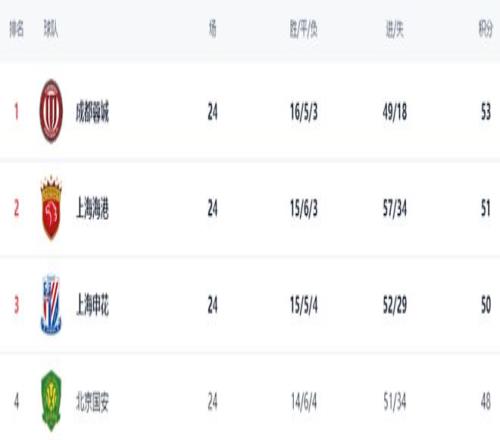This screenshot has width=500, height=440.
Task: Select the 上海申花 team name
Action: [92, 305]
